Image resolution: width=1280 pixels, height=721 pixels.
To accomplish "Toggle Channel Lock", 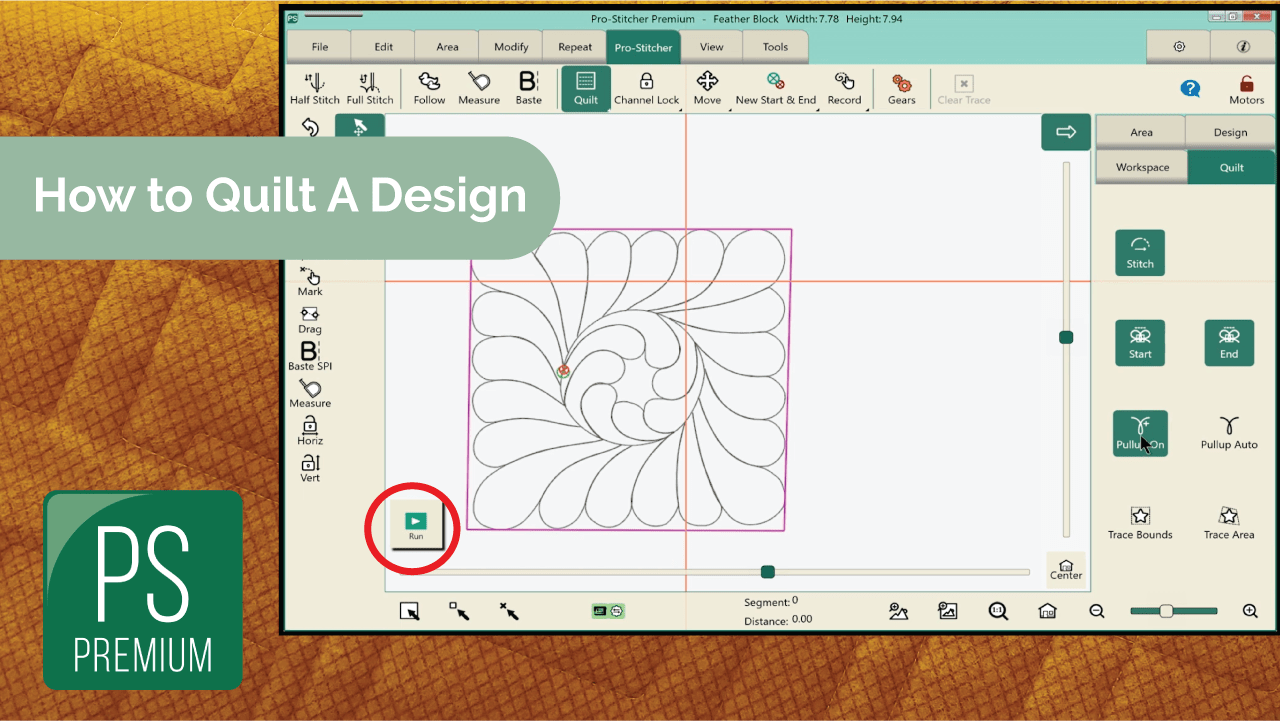I will [647, 89].
